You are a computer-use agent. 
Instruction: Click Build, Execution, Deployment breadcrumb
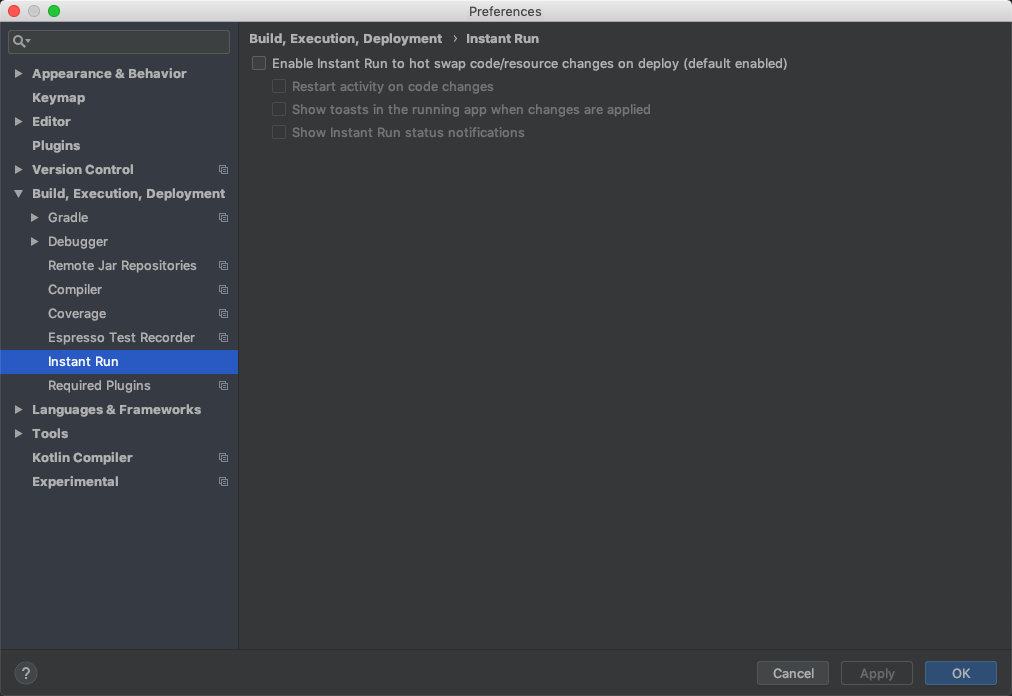click(346, 39)
